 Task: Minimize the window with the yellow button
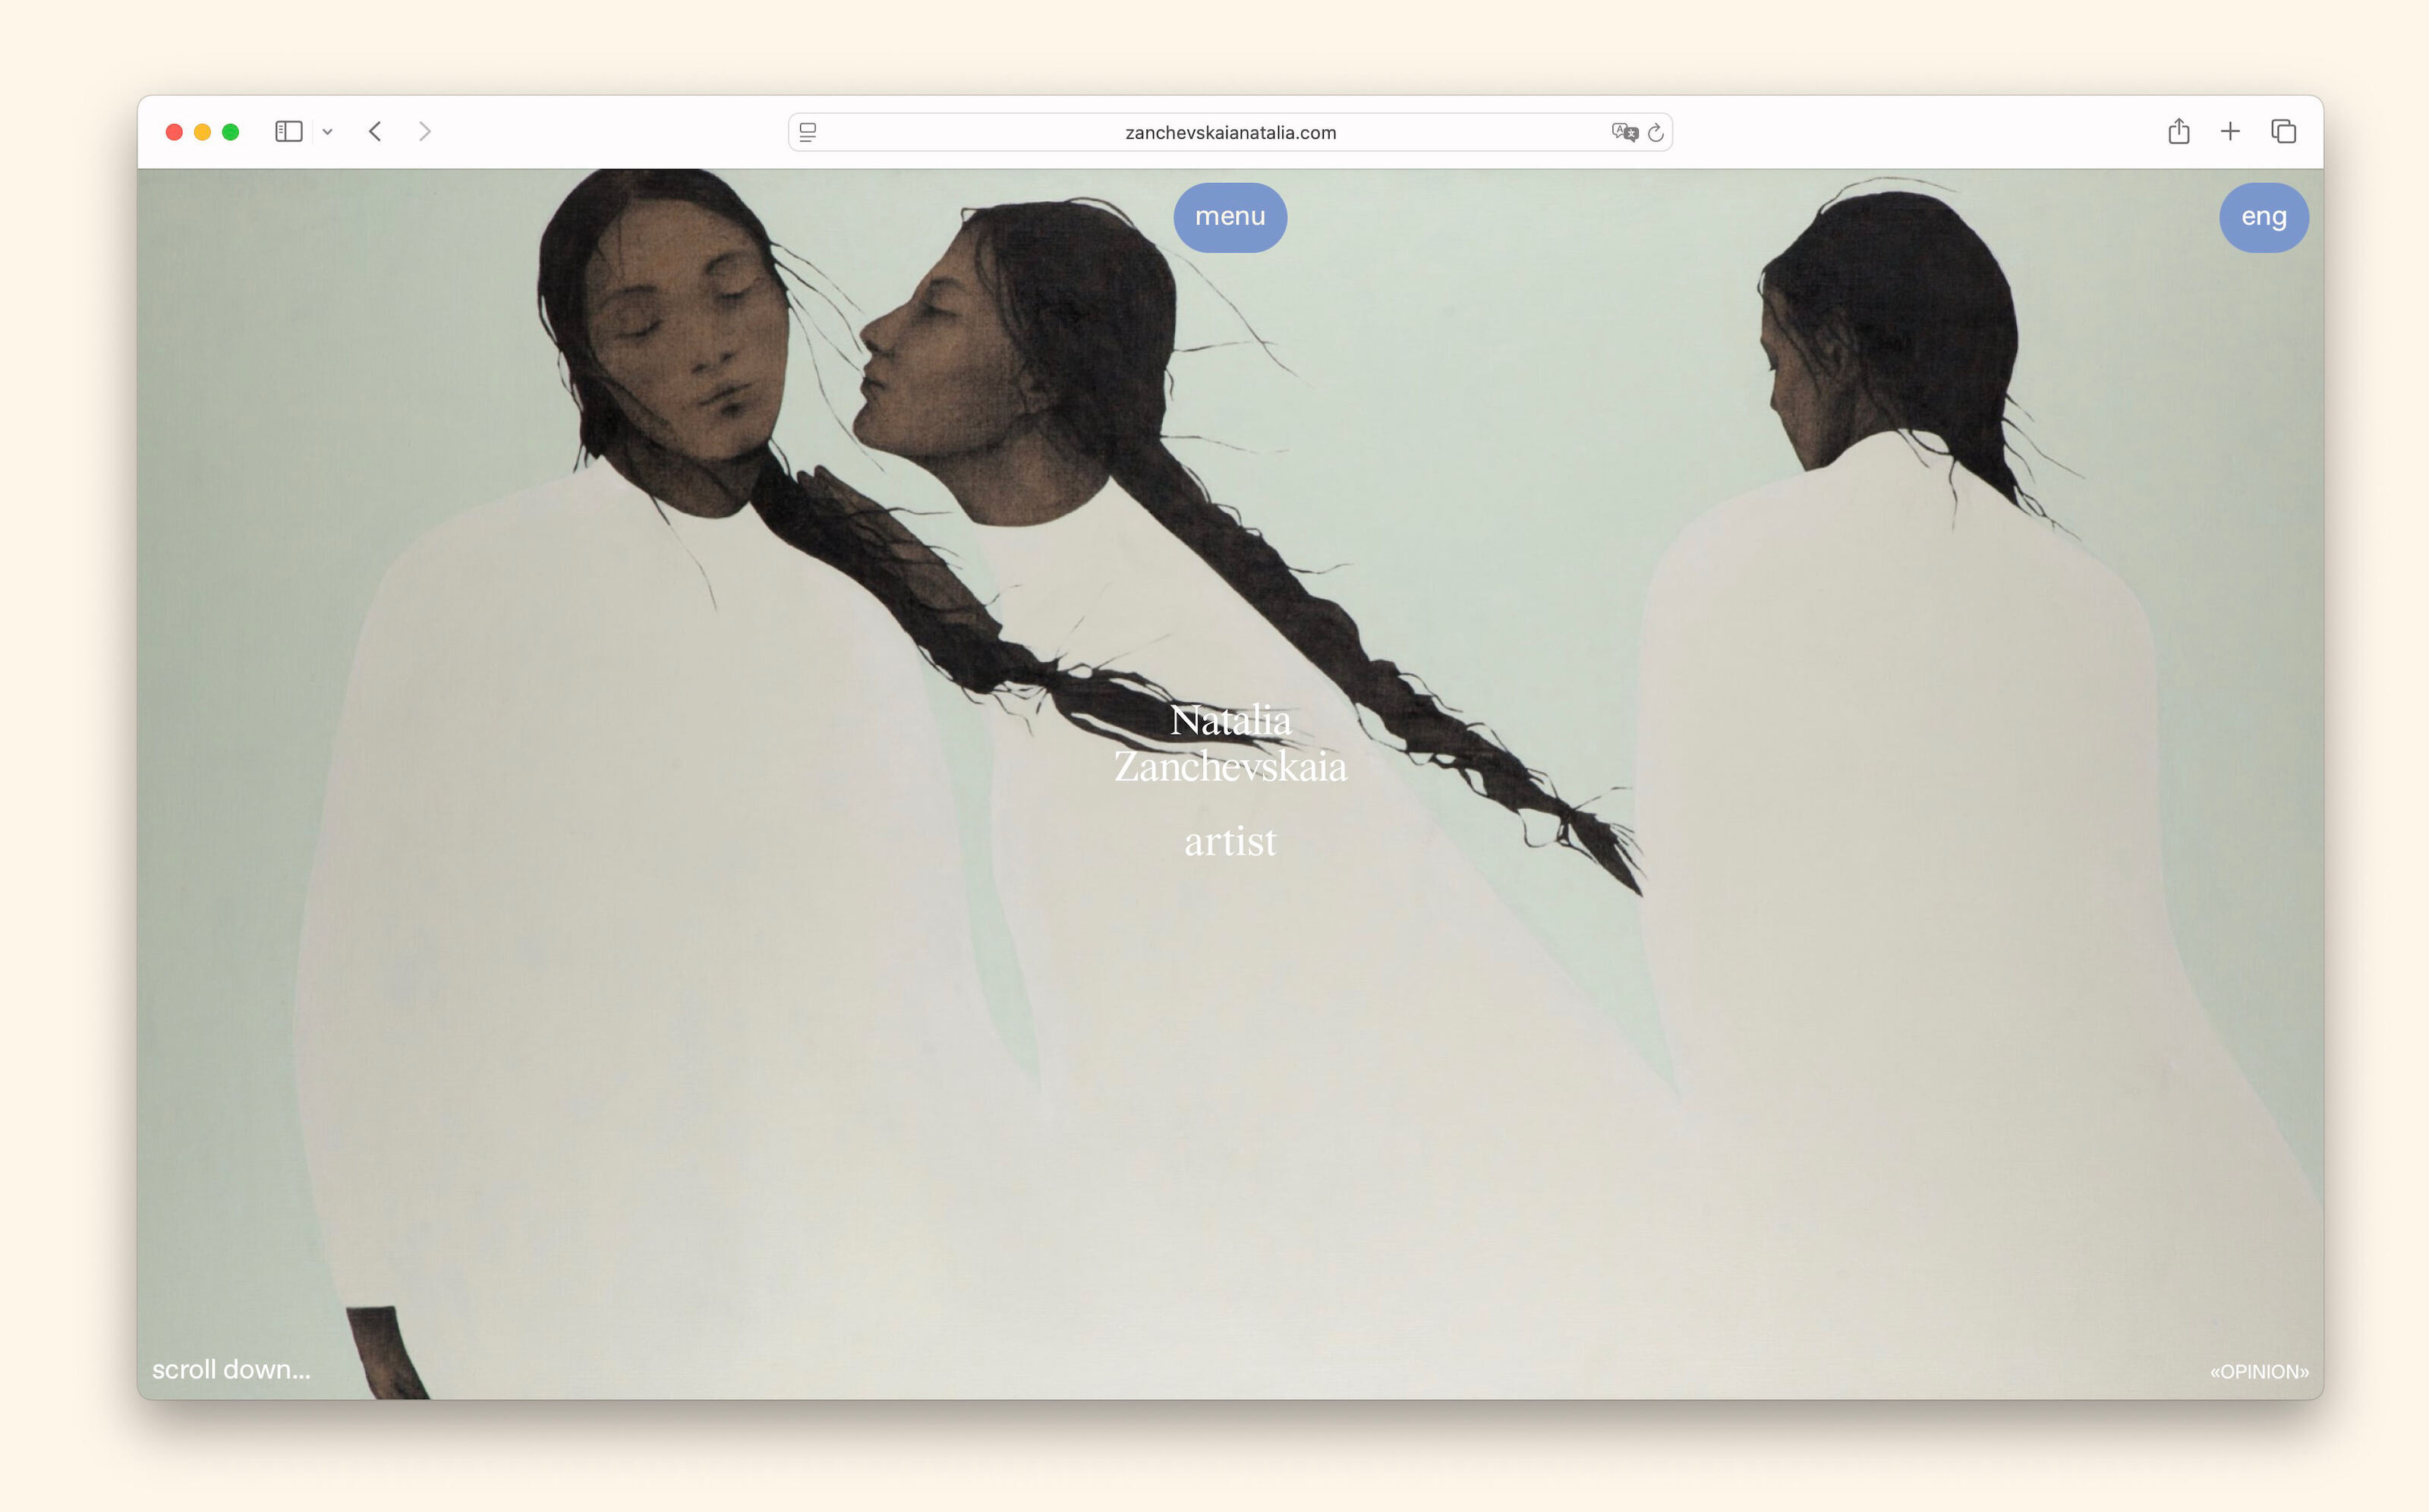(202, 132)
